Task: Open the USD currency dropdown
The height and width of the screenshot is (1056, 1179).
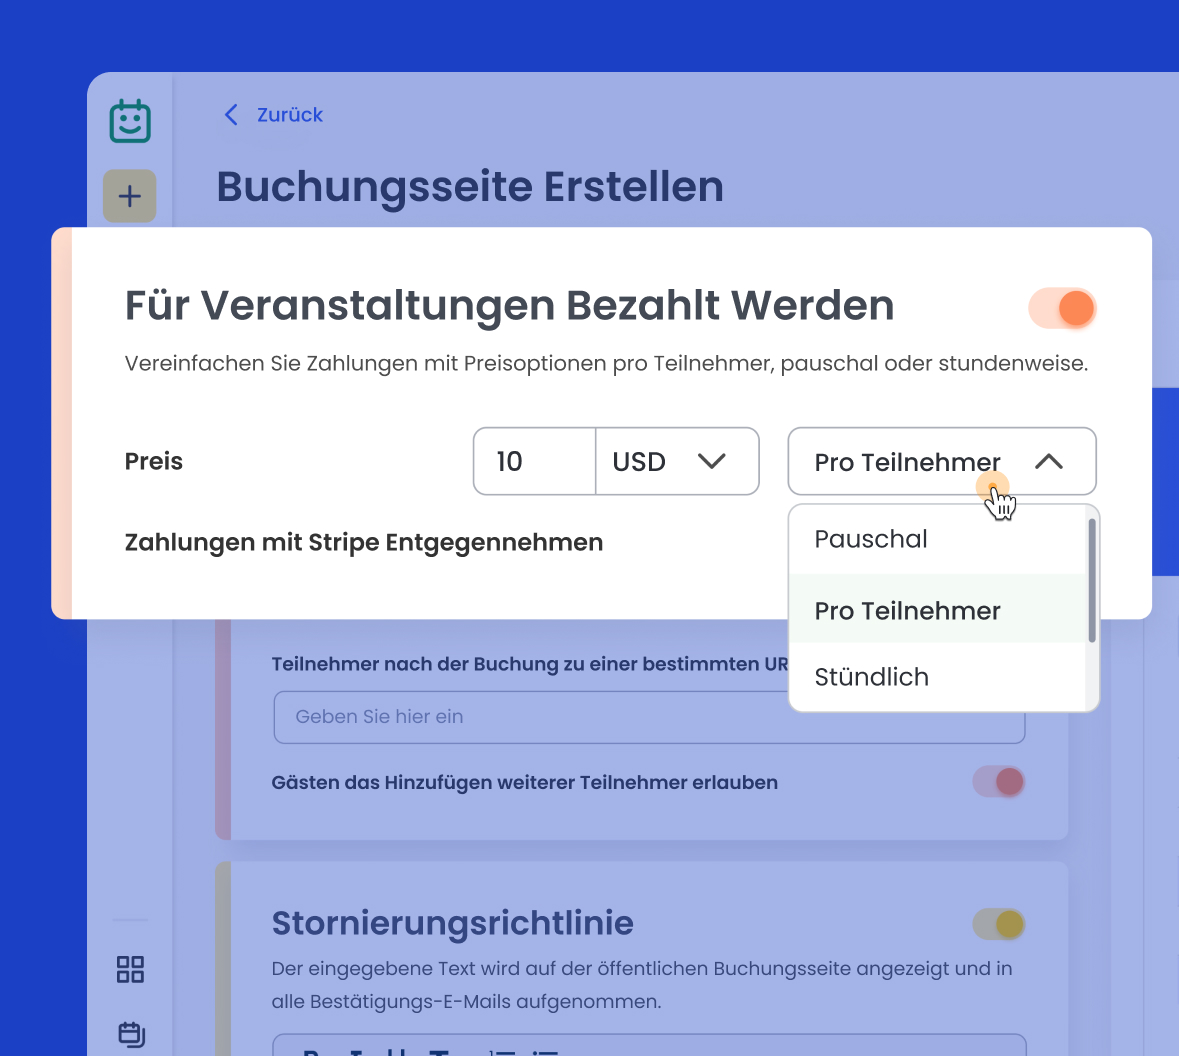Action: click(x=677, y=461)
